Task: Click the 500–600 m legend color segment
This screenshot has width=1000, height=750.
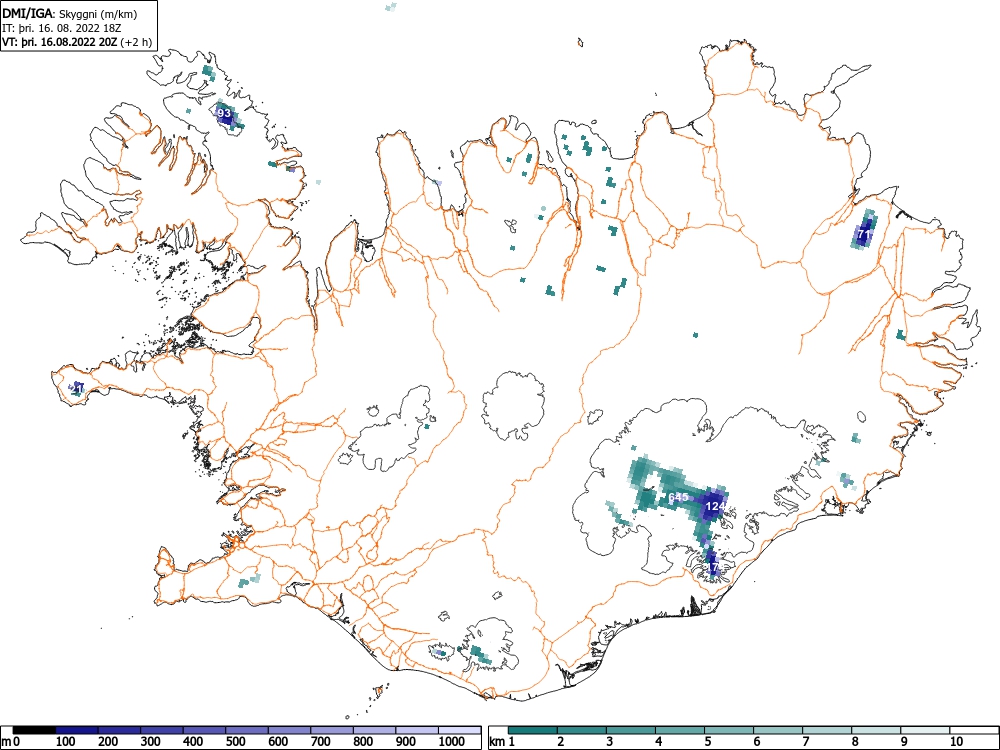Action: click(x=247, y=730)
